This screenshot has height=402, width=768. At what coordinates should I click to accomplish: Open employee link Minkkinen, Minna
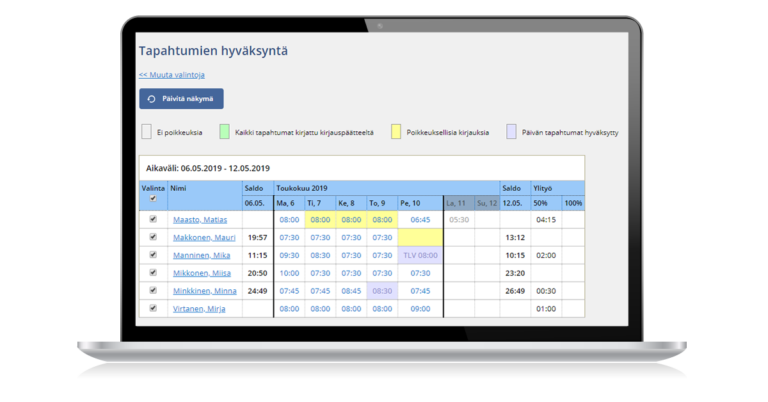(x=205, y=291)
